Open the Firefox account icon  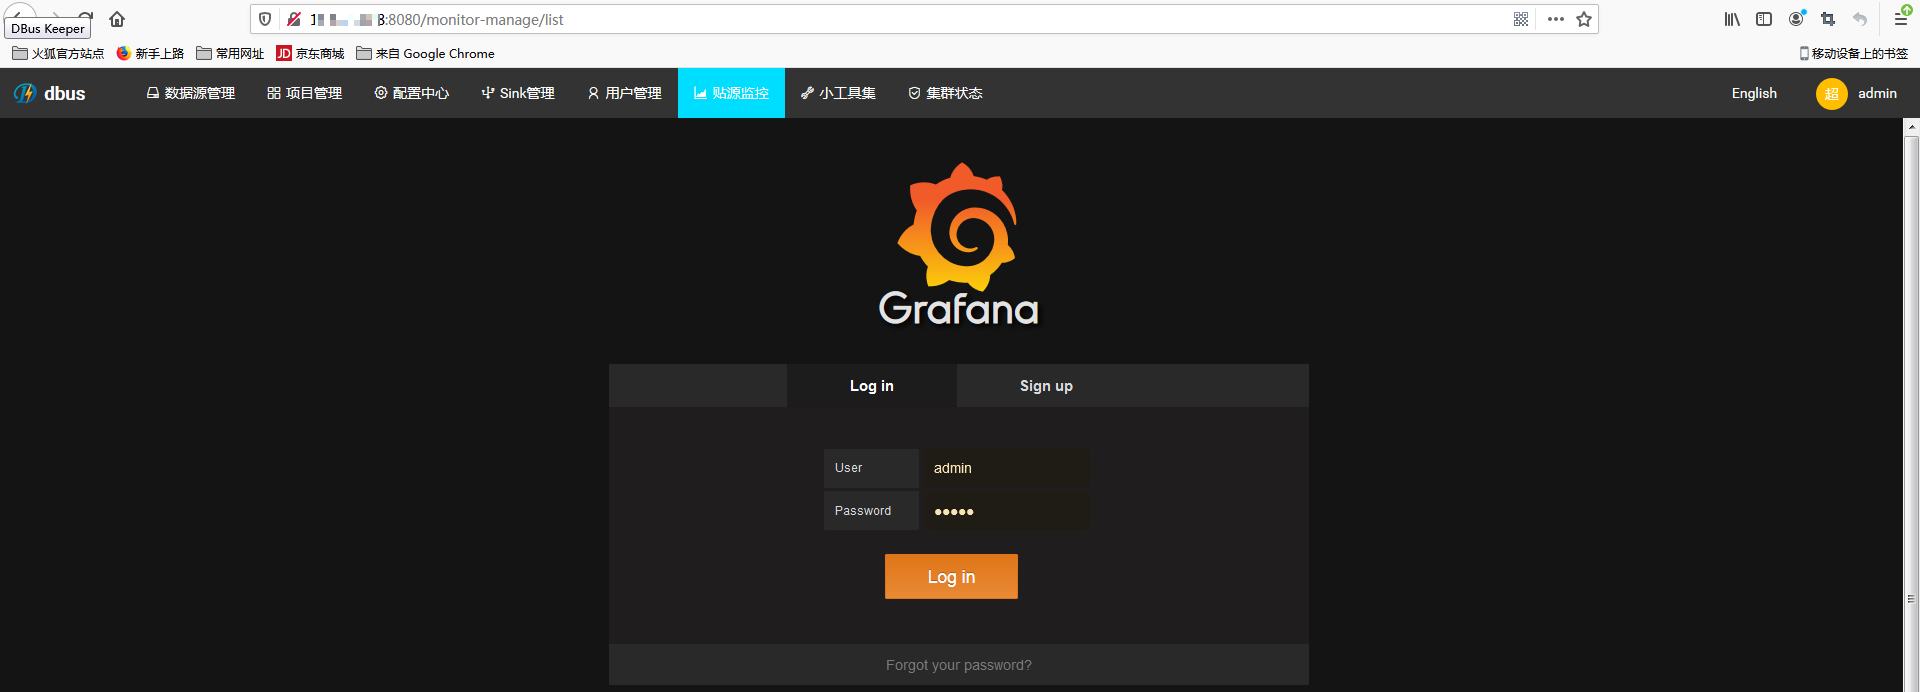tap(1797, 19)
